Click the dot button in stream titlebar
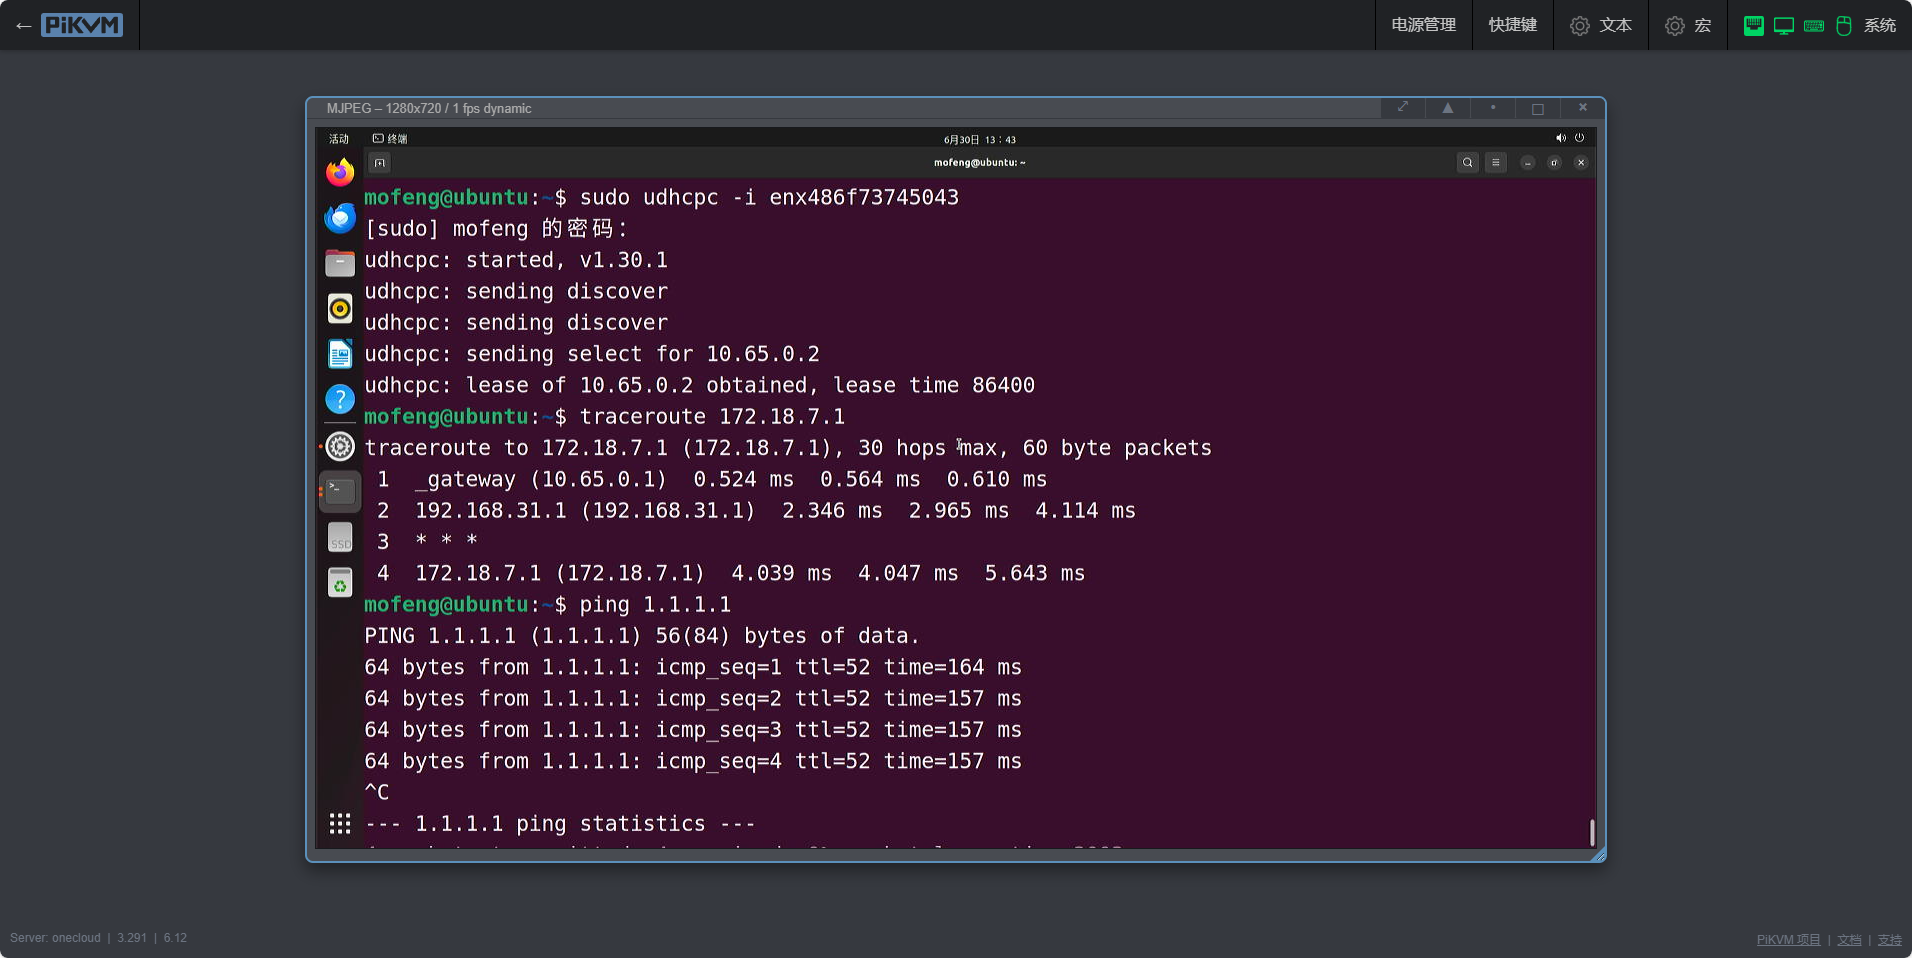Viewport: 1912px width, 958px height. click(x=1493, y=108)
